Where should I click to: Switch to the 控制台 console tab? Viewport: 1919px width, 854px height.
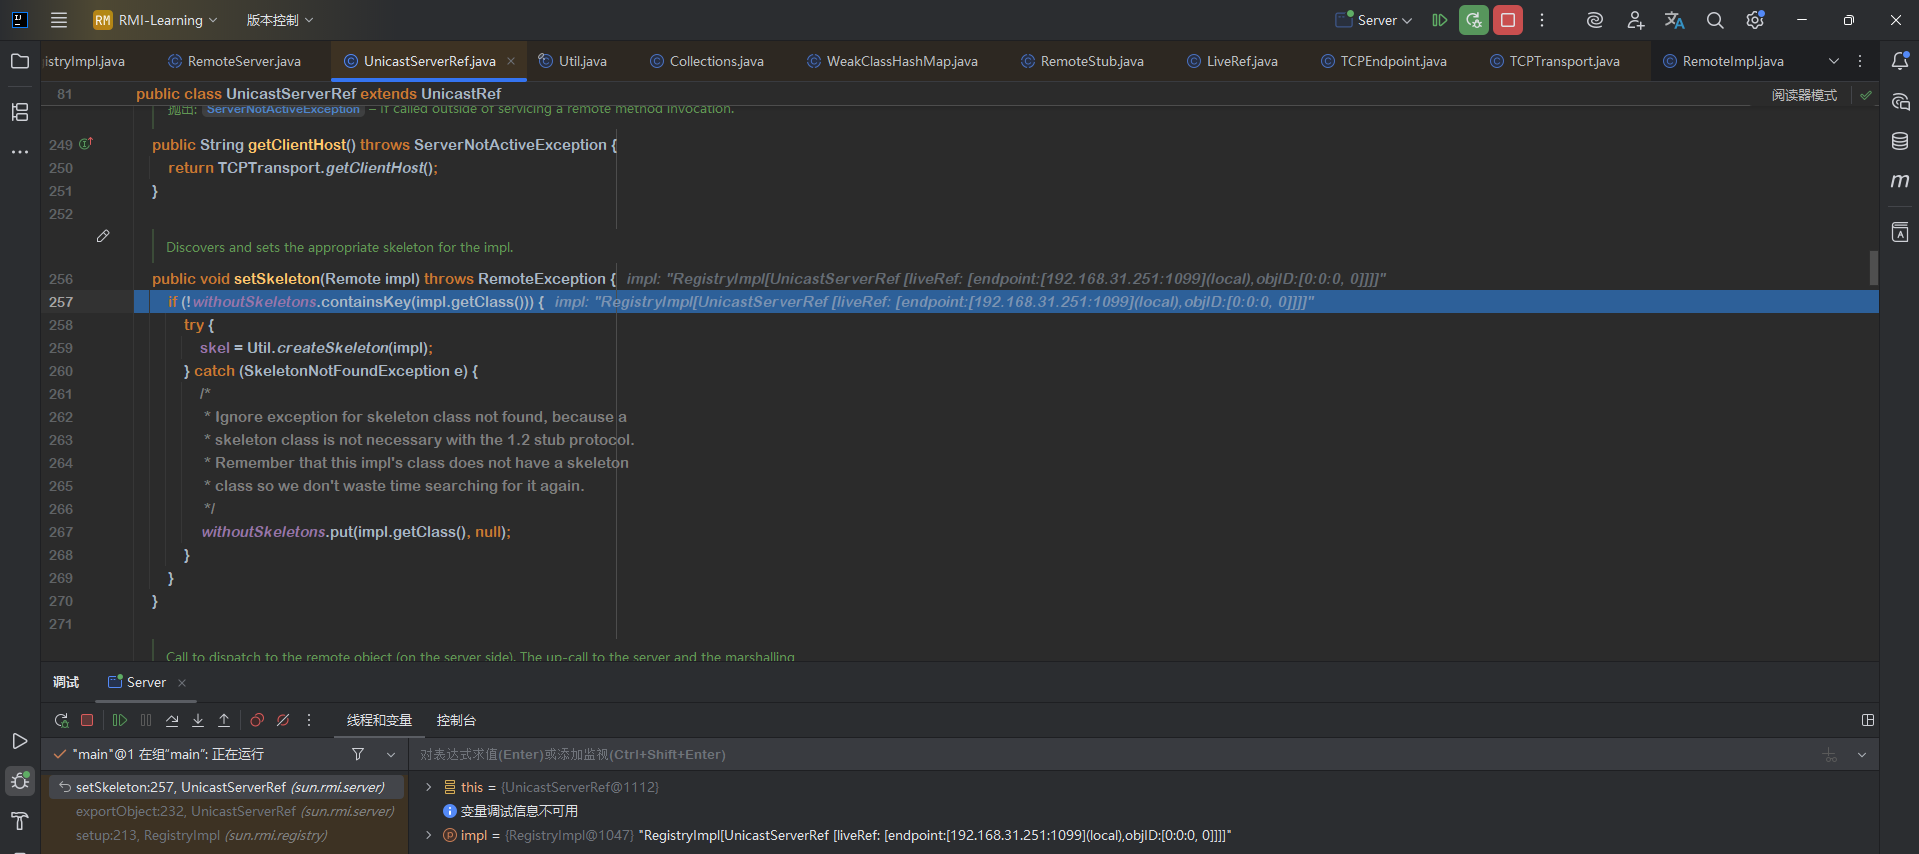pyautogui.click(x=456, y=720)
